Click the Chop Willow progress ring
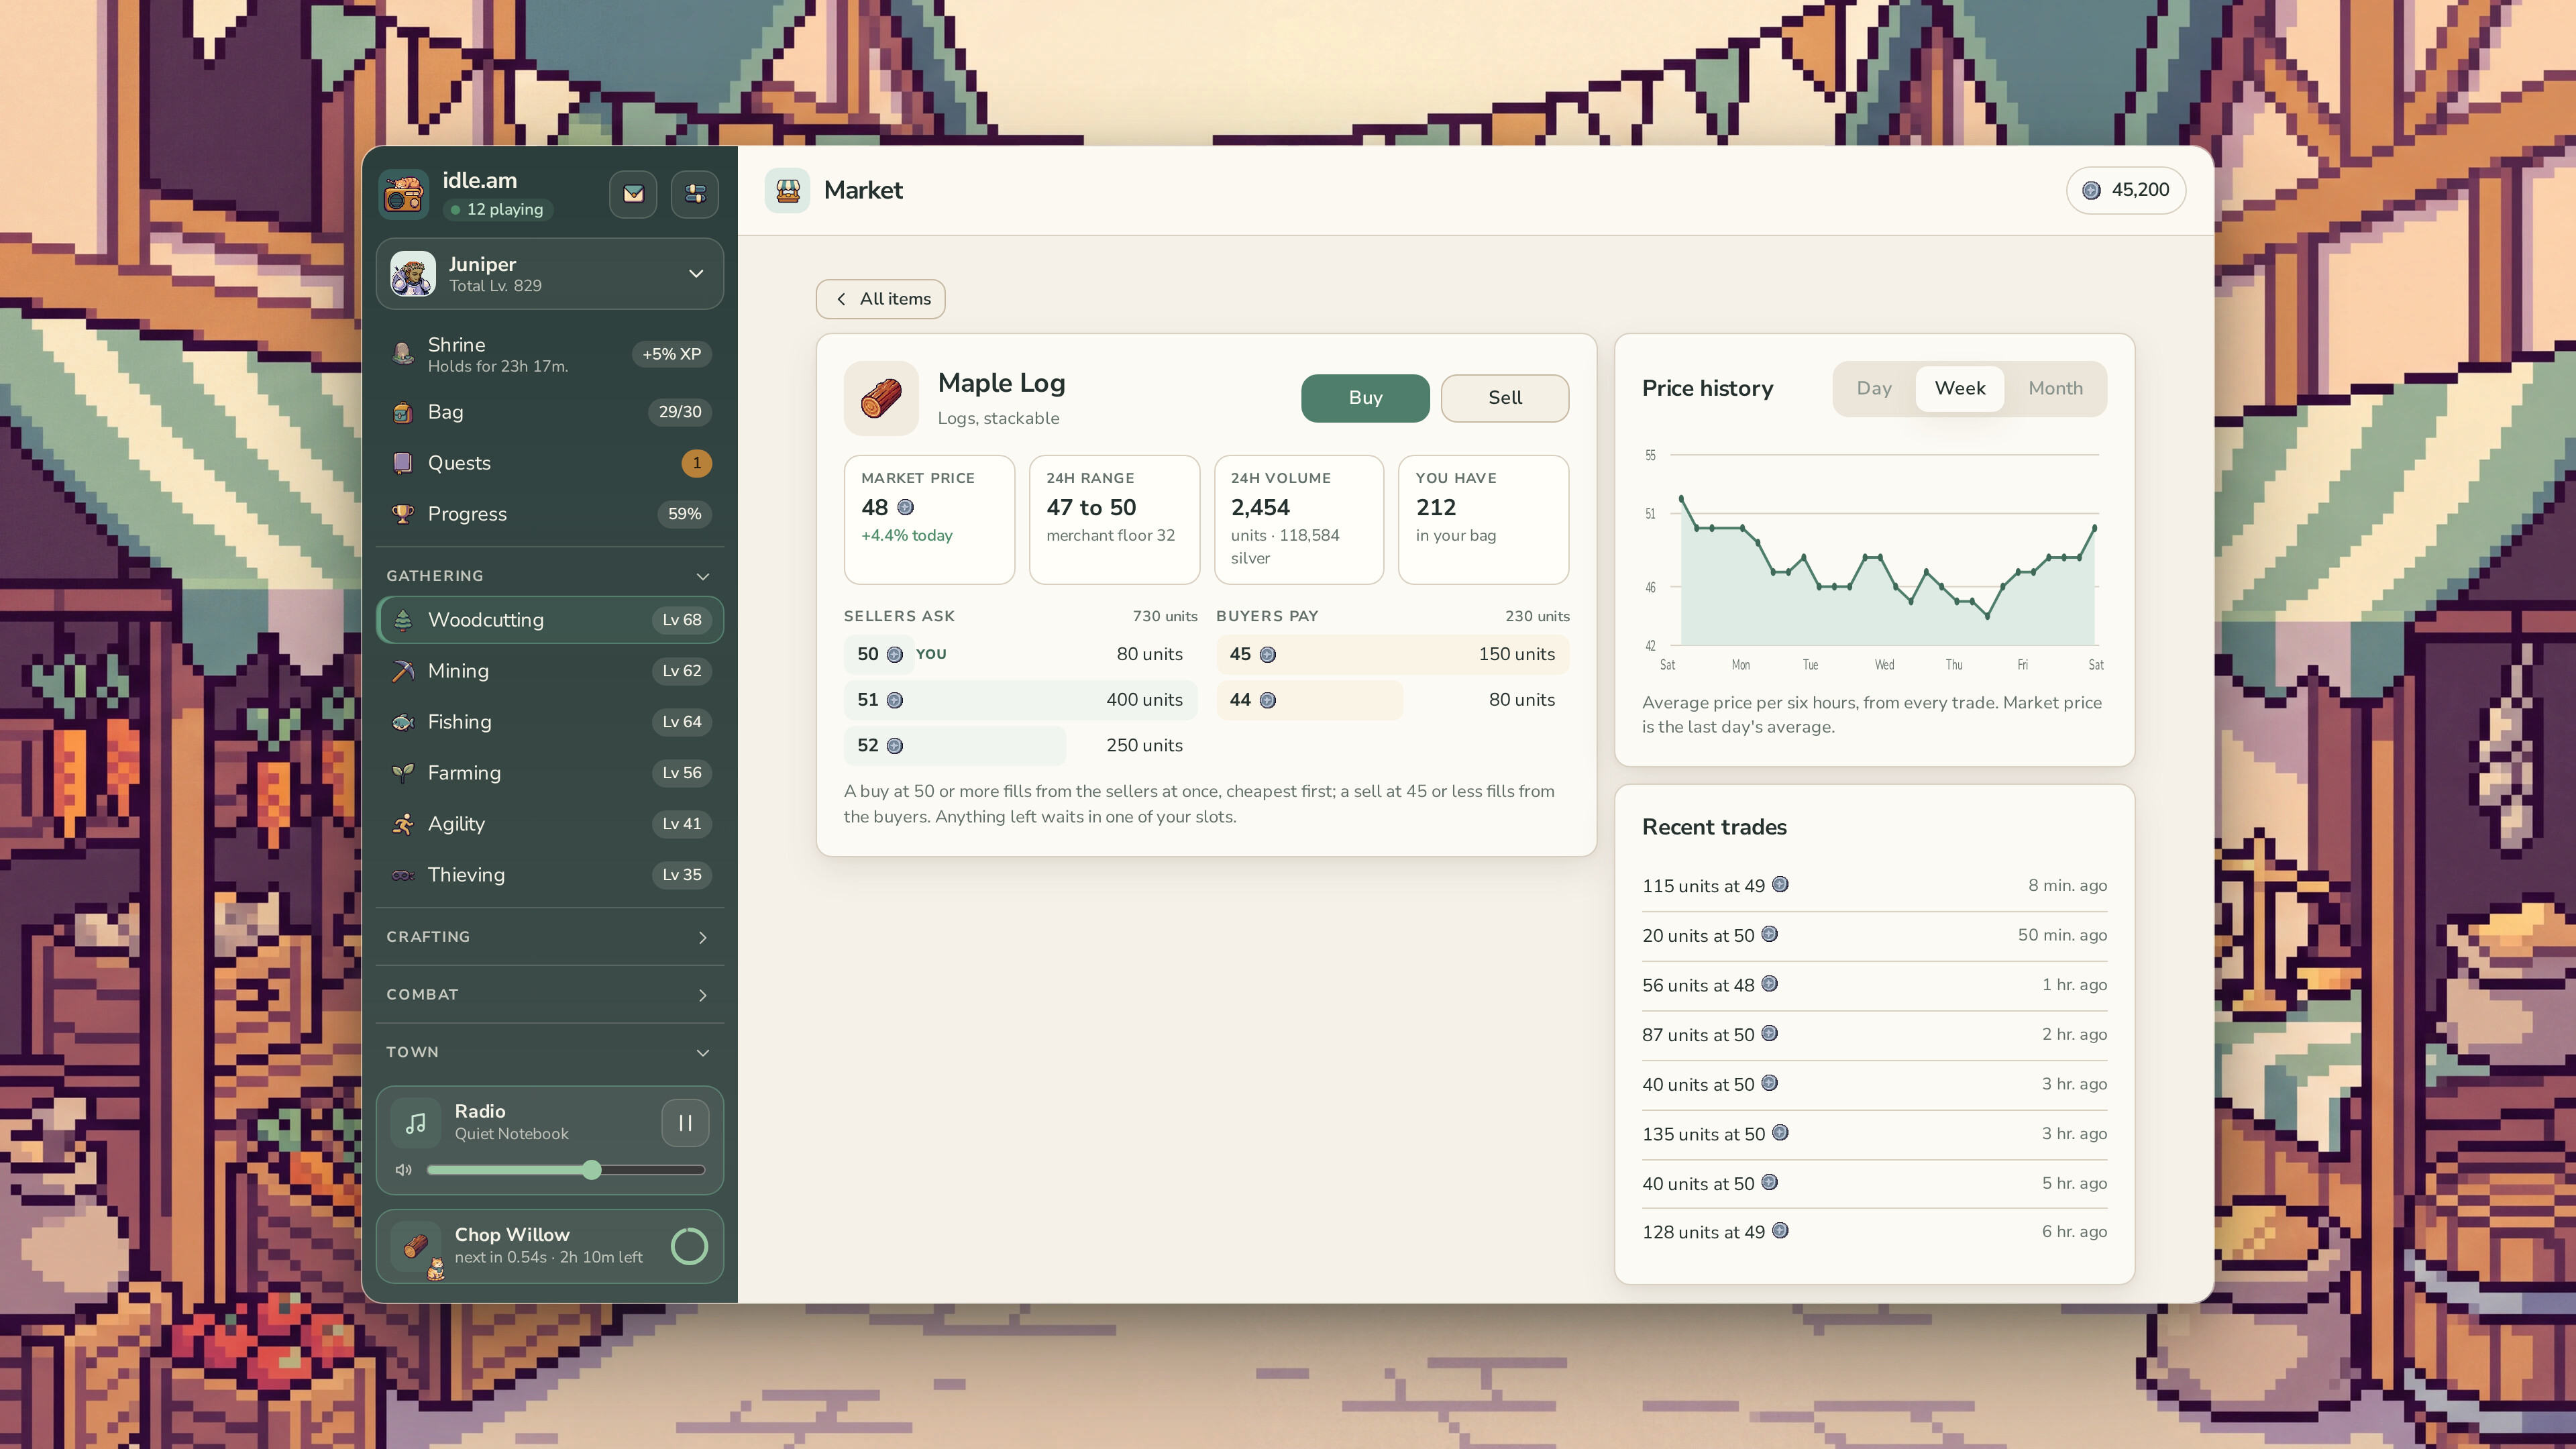The width and height of the screenshot is (2576, 1449). (689, 1246)
